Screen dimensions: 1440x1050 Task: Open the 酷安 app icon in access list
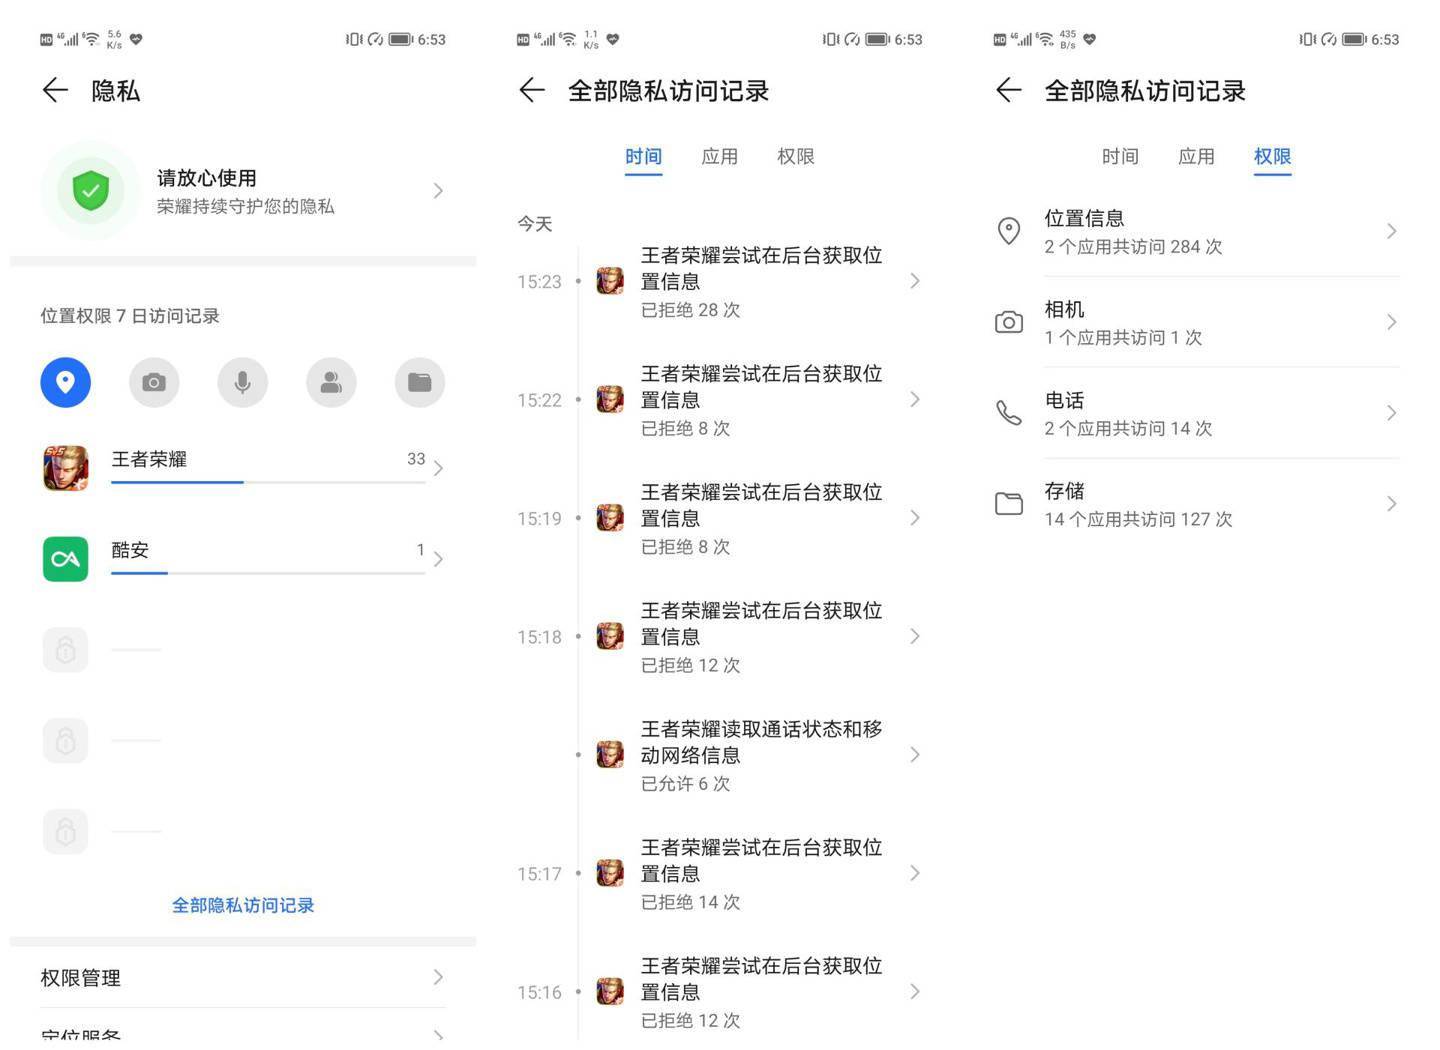(64, 558)
